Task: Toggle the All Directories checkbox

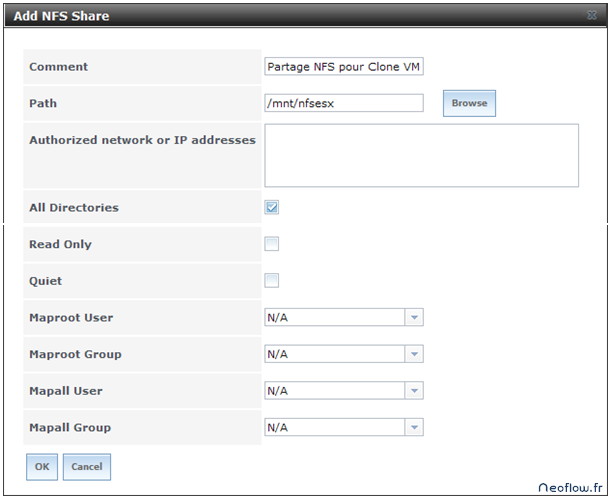Action: (272, 207)
